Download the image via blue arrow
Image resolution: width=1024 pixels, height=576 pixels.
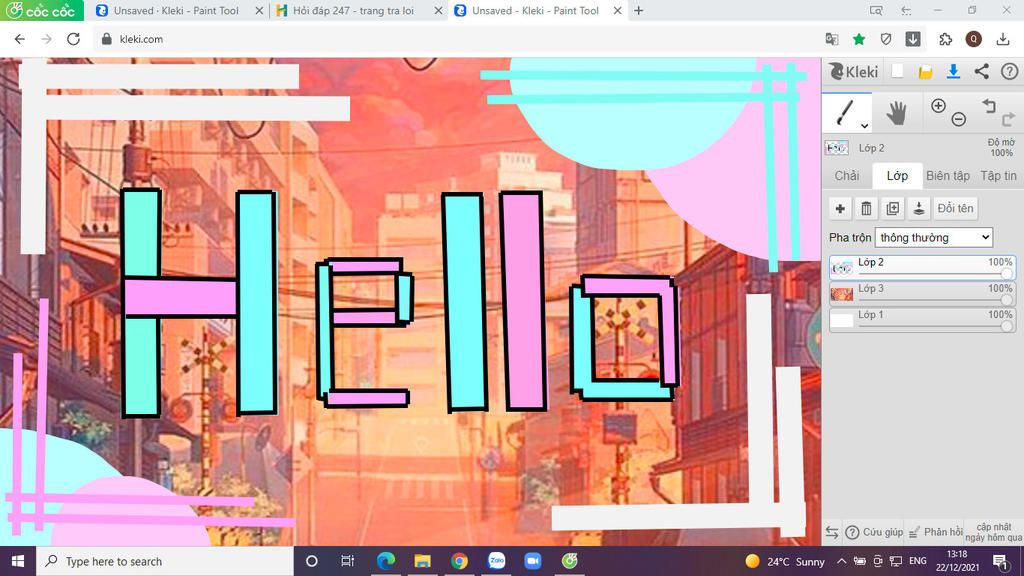coord(953,71)
